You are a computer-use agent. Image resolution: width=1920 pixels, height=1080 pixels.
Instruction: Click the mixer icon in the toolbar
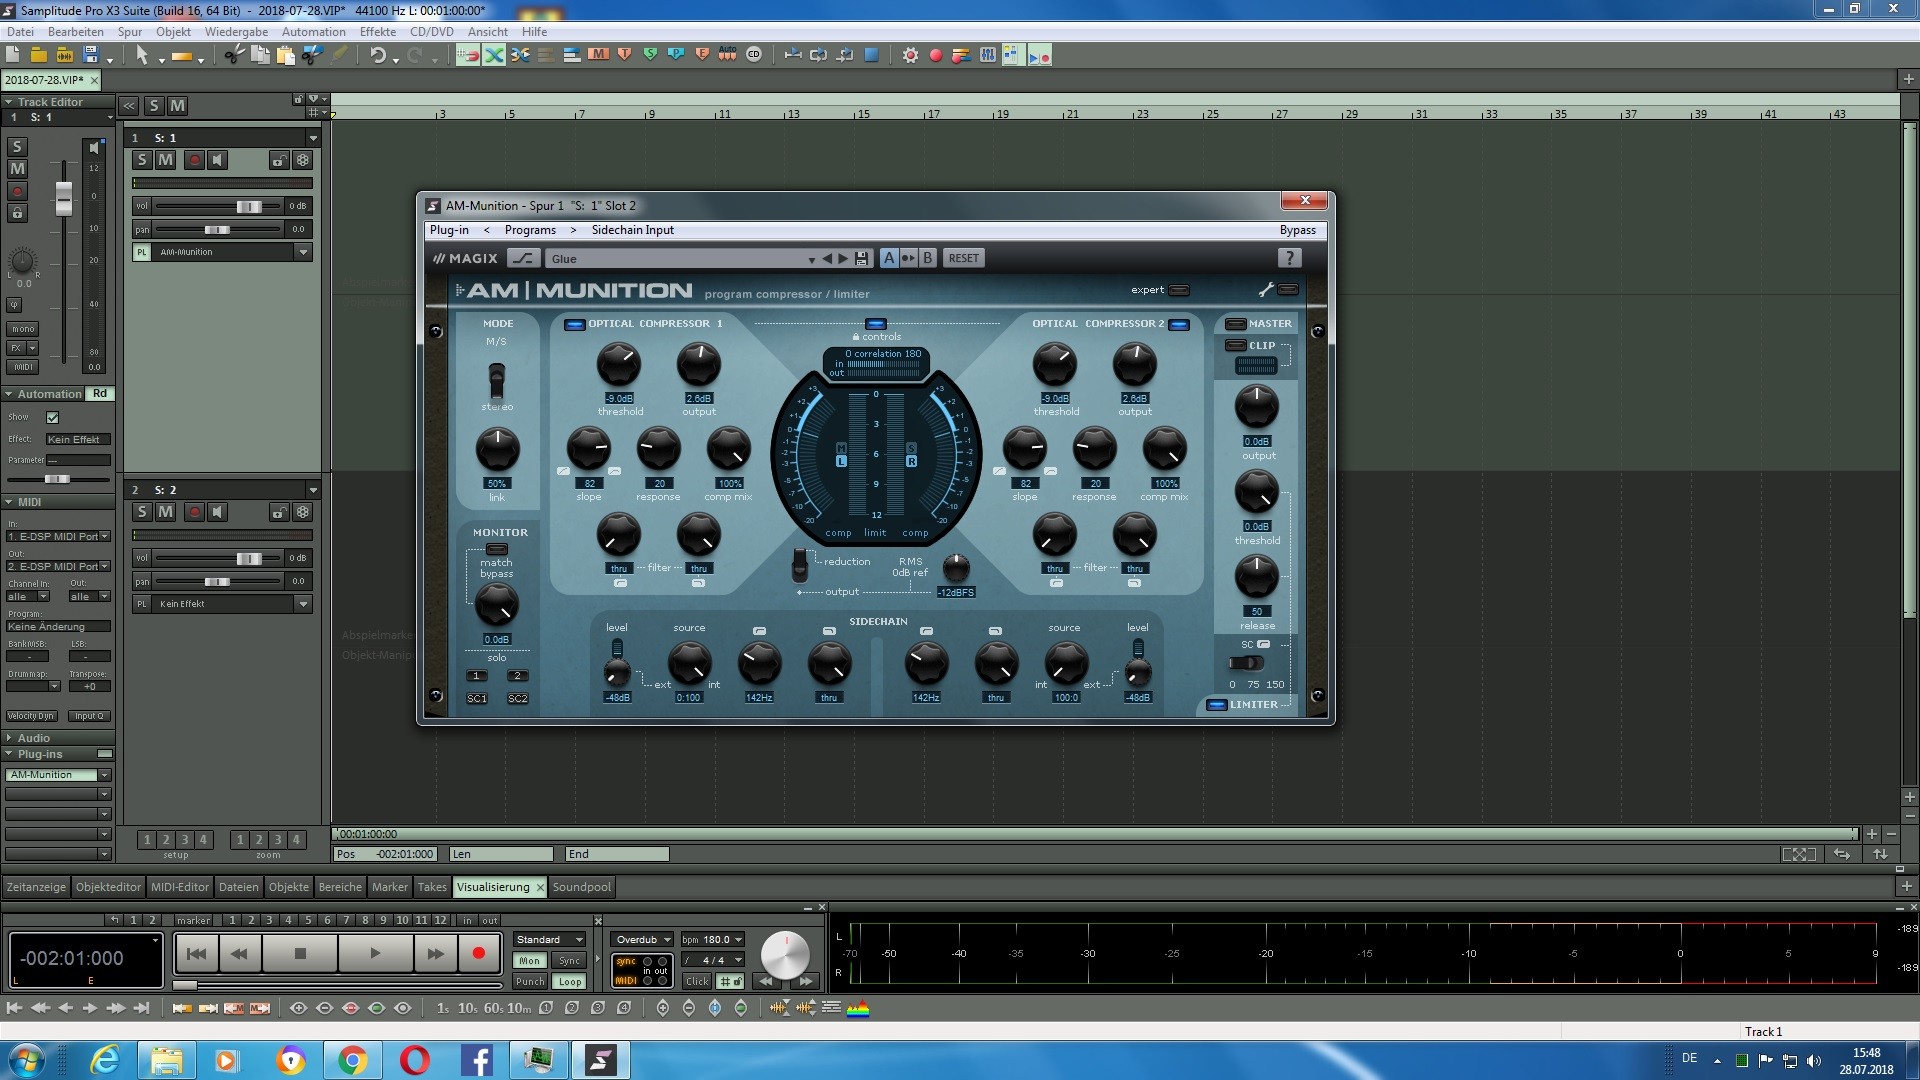988,55
